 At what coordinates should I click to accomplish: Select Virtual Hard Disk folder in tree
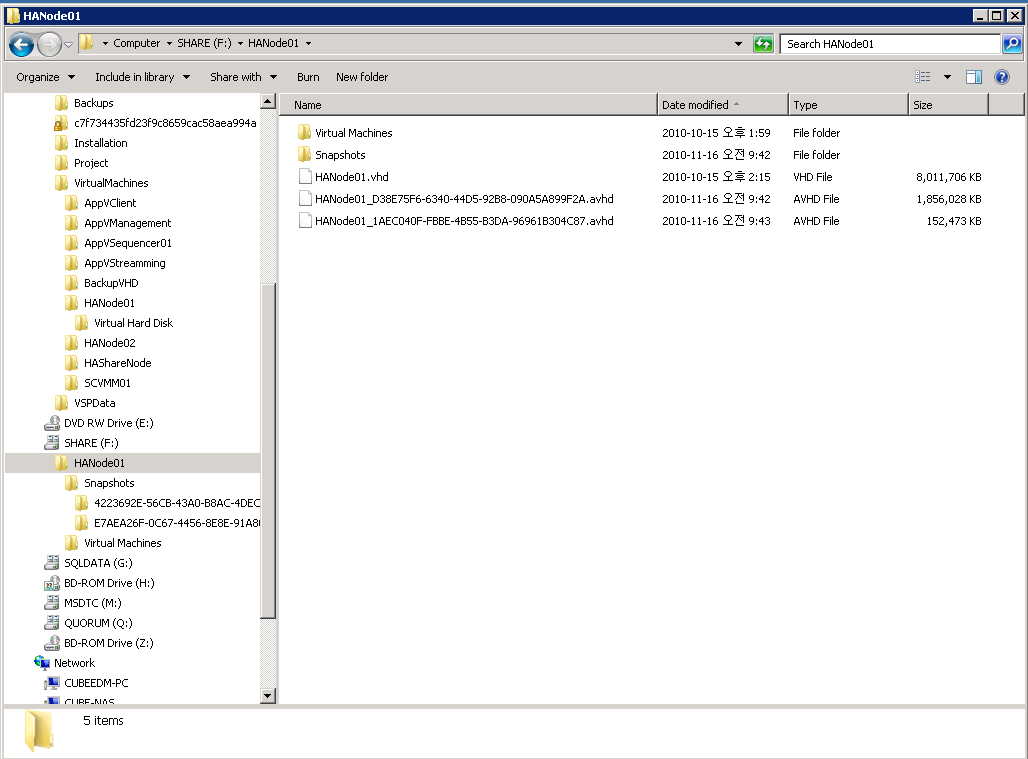133,323
